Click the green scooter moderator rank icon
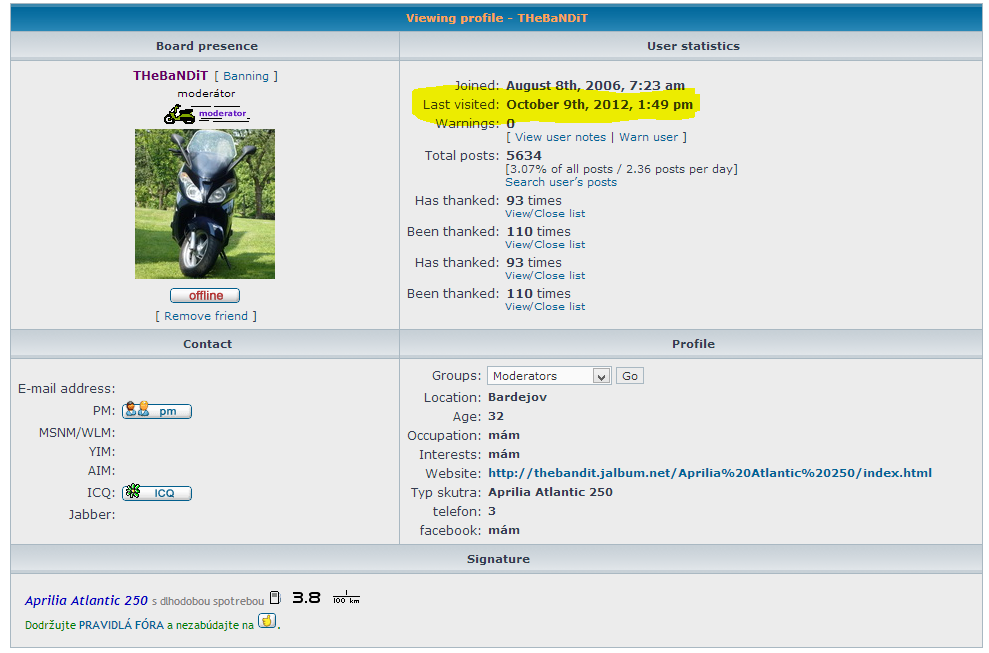Viewport: 989px width, 653px height. (x=180, y=115)
